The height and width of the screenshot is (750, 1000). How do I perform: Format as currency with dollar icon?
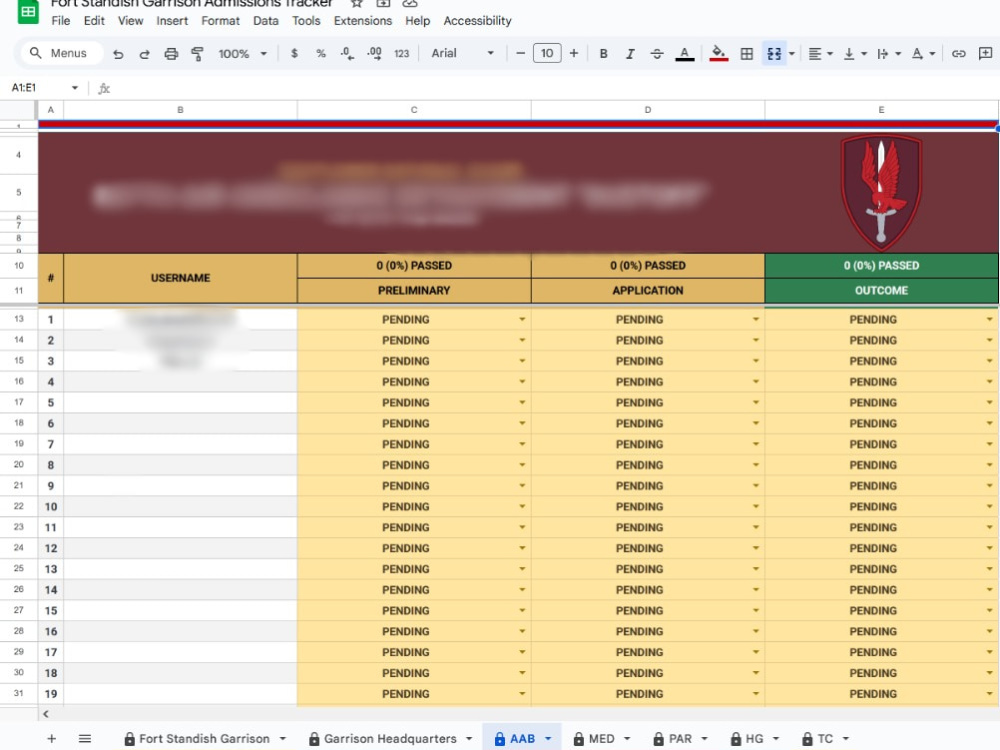[x=294, y=54]
